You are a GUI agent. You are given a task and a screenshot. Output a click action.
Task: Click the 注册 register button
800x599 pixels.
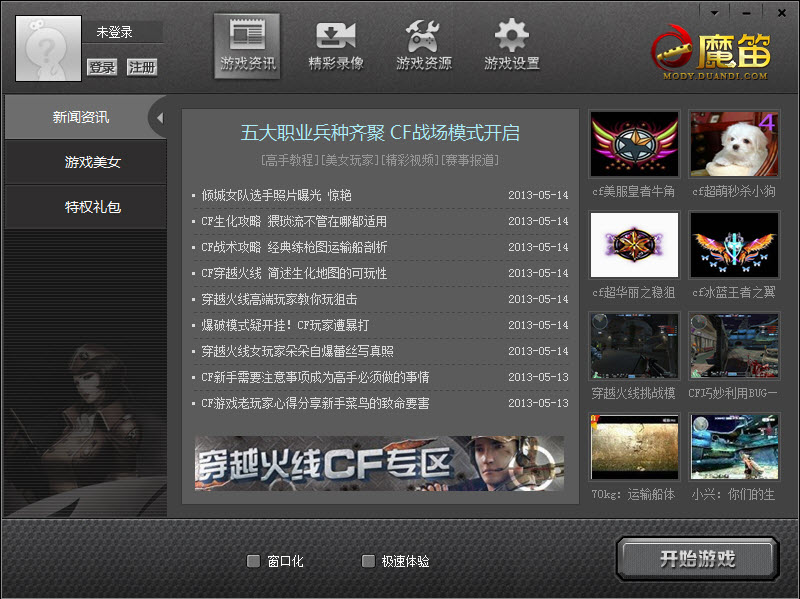click(142, 67)
